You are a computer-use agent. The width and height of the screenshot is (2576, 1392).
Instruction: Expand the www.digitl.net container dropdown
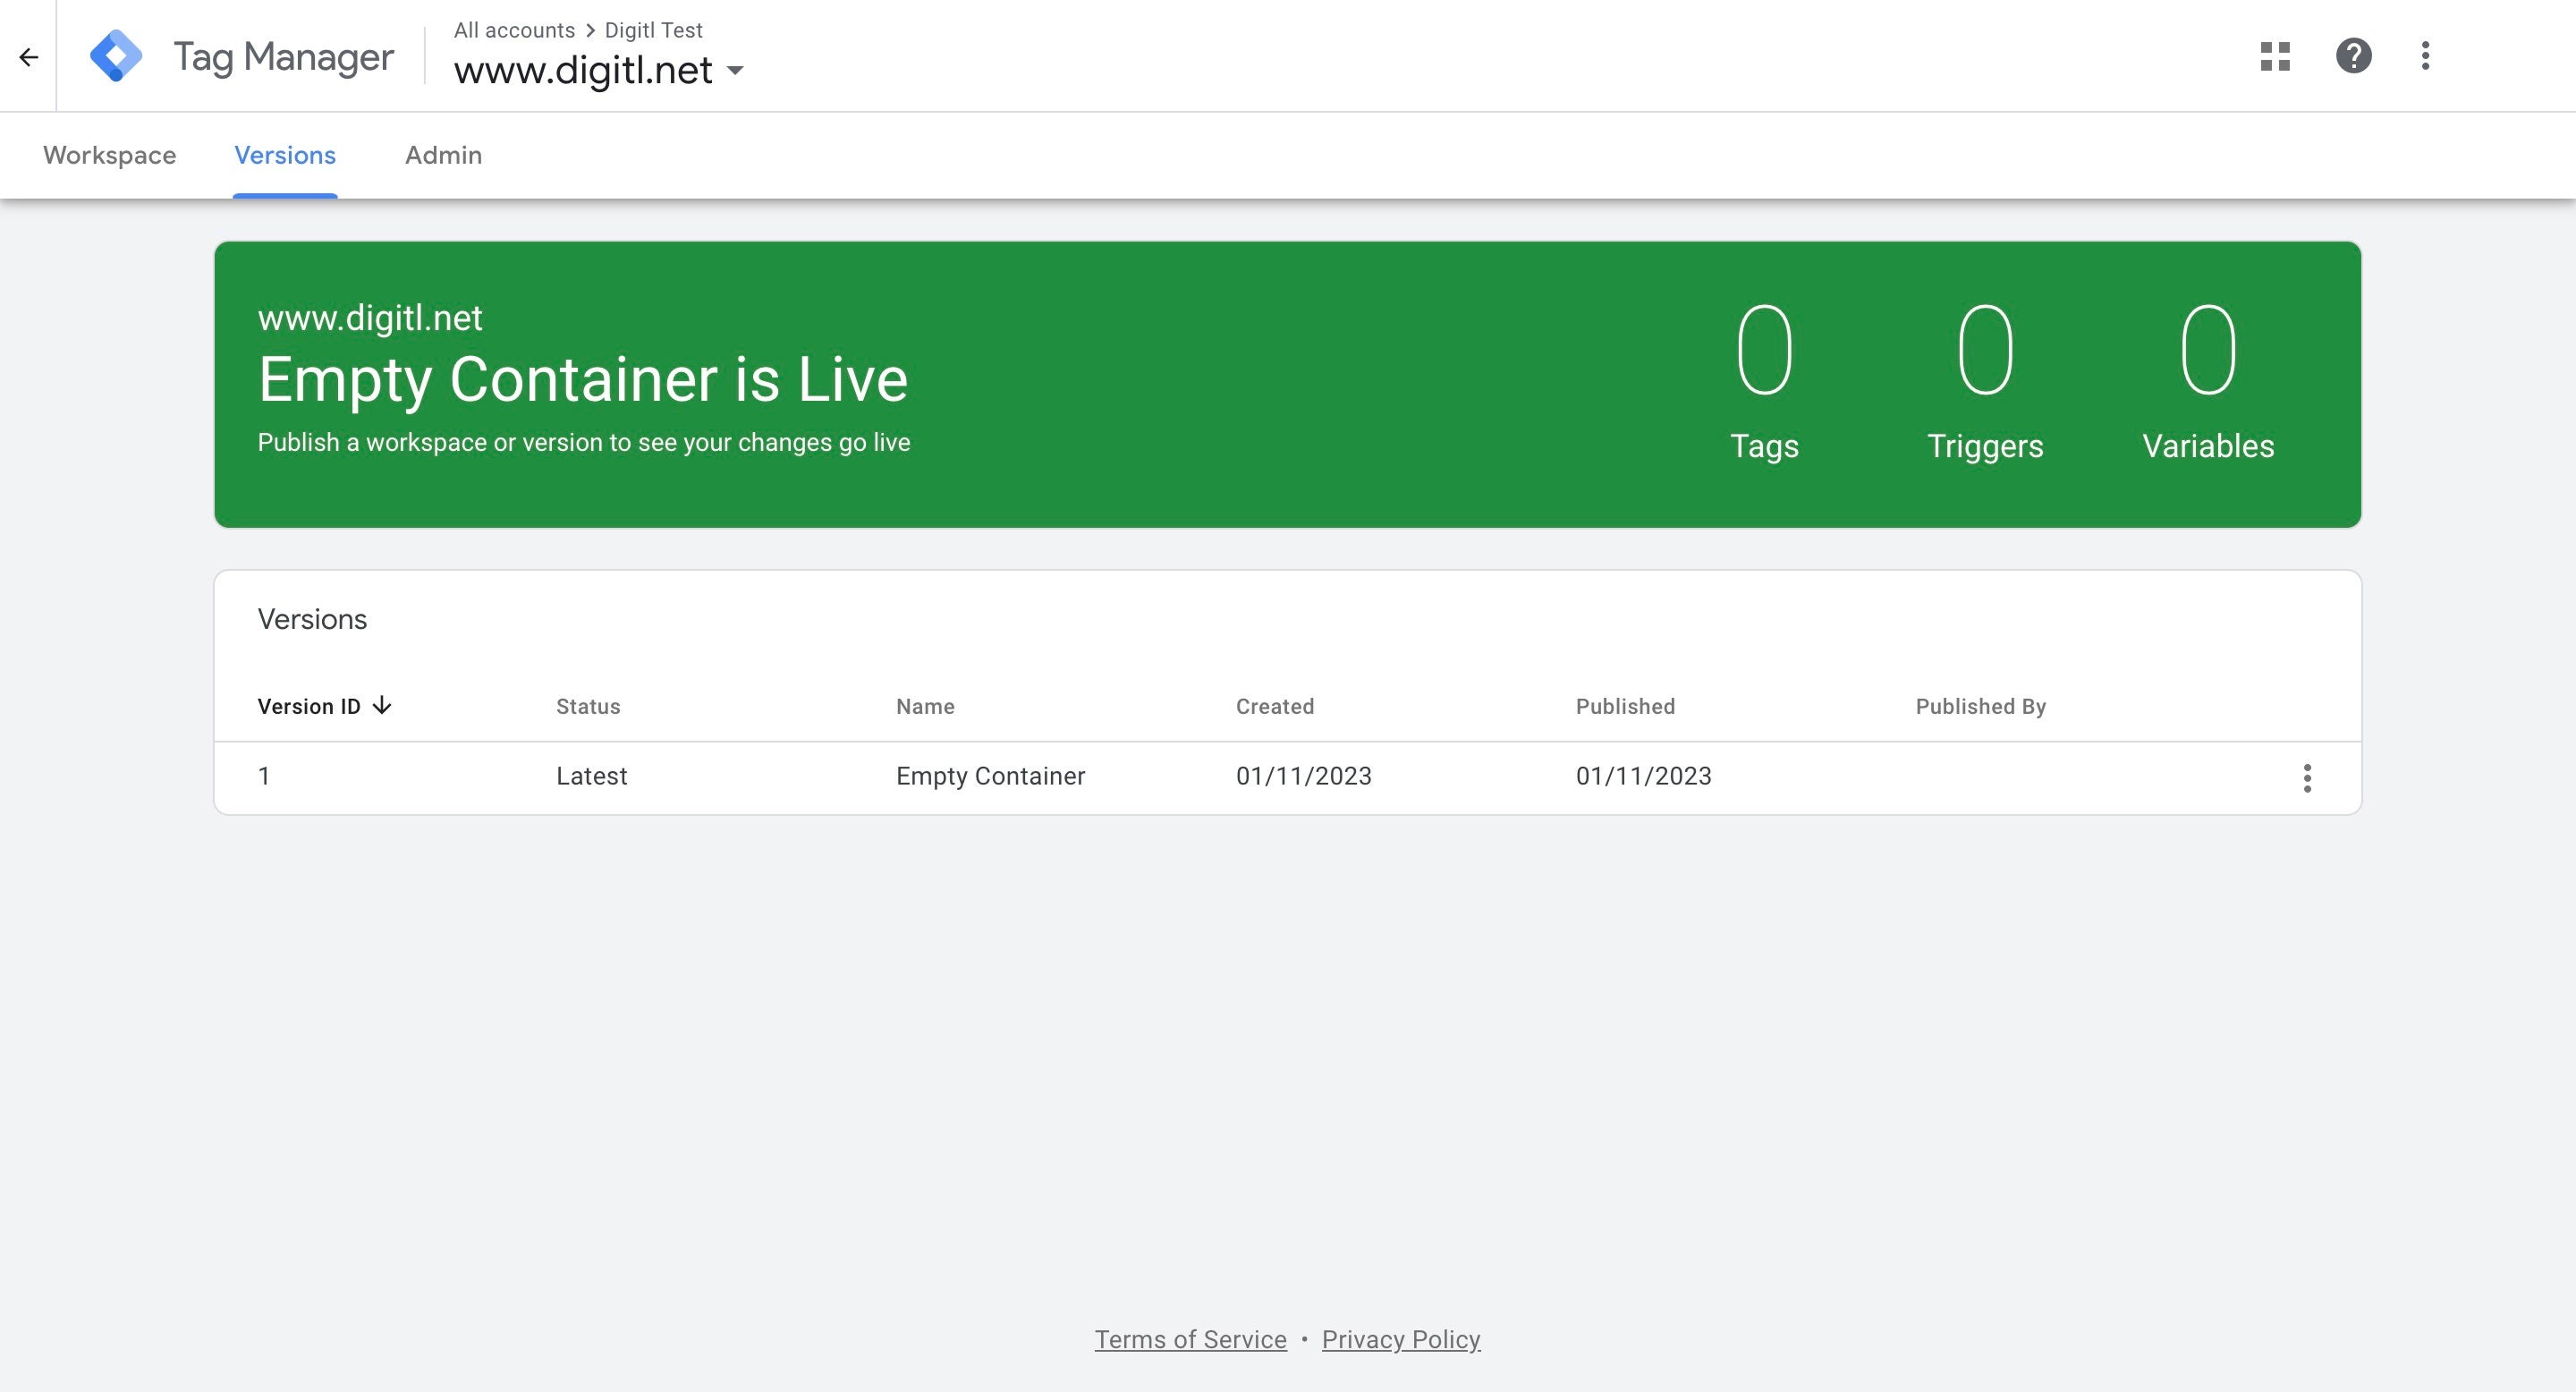(x=735, y=71)
